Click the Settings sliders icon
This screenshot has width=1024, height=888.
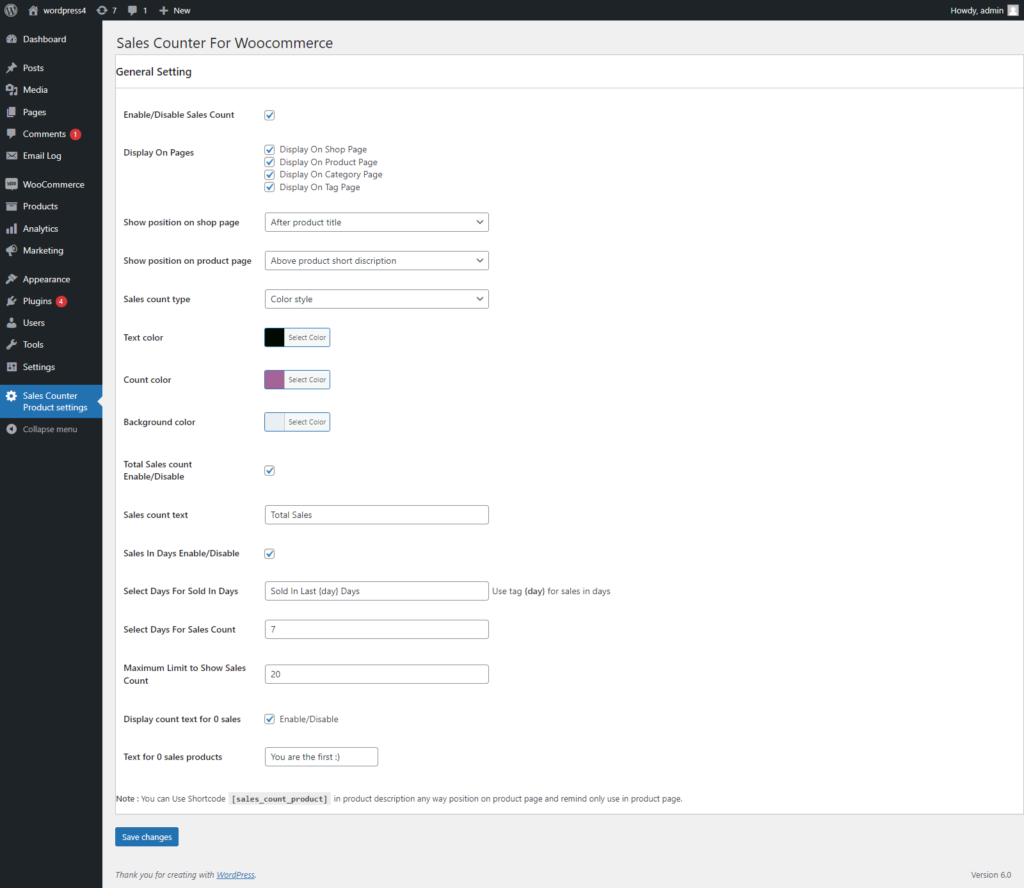11,367
